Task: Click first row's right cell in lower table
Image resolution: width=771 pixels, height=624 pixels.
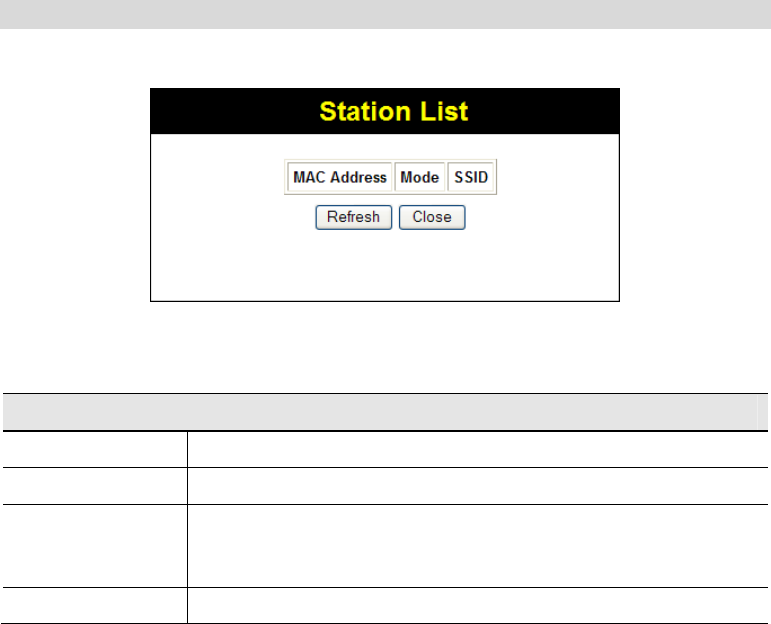Action: click(x=478, y=449)
